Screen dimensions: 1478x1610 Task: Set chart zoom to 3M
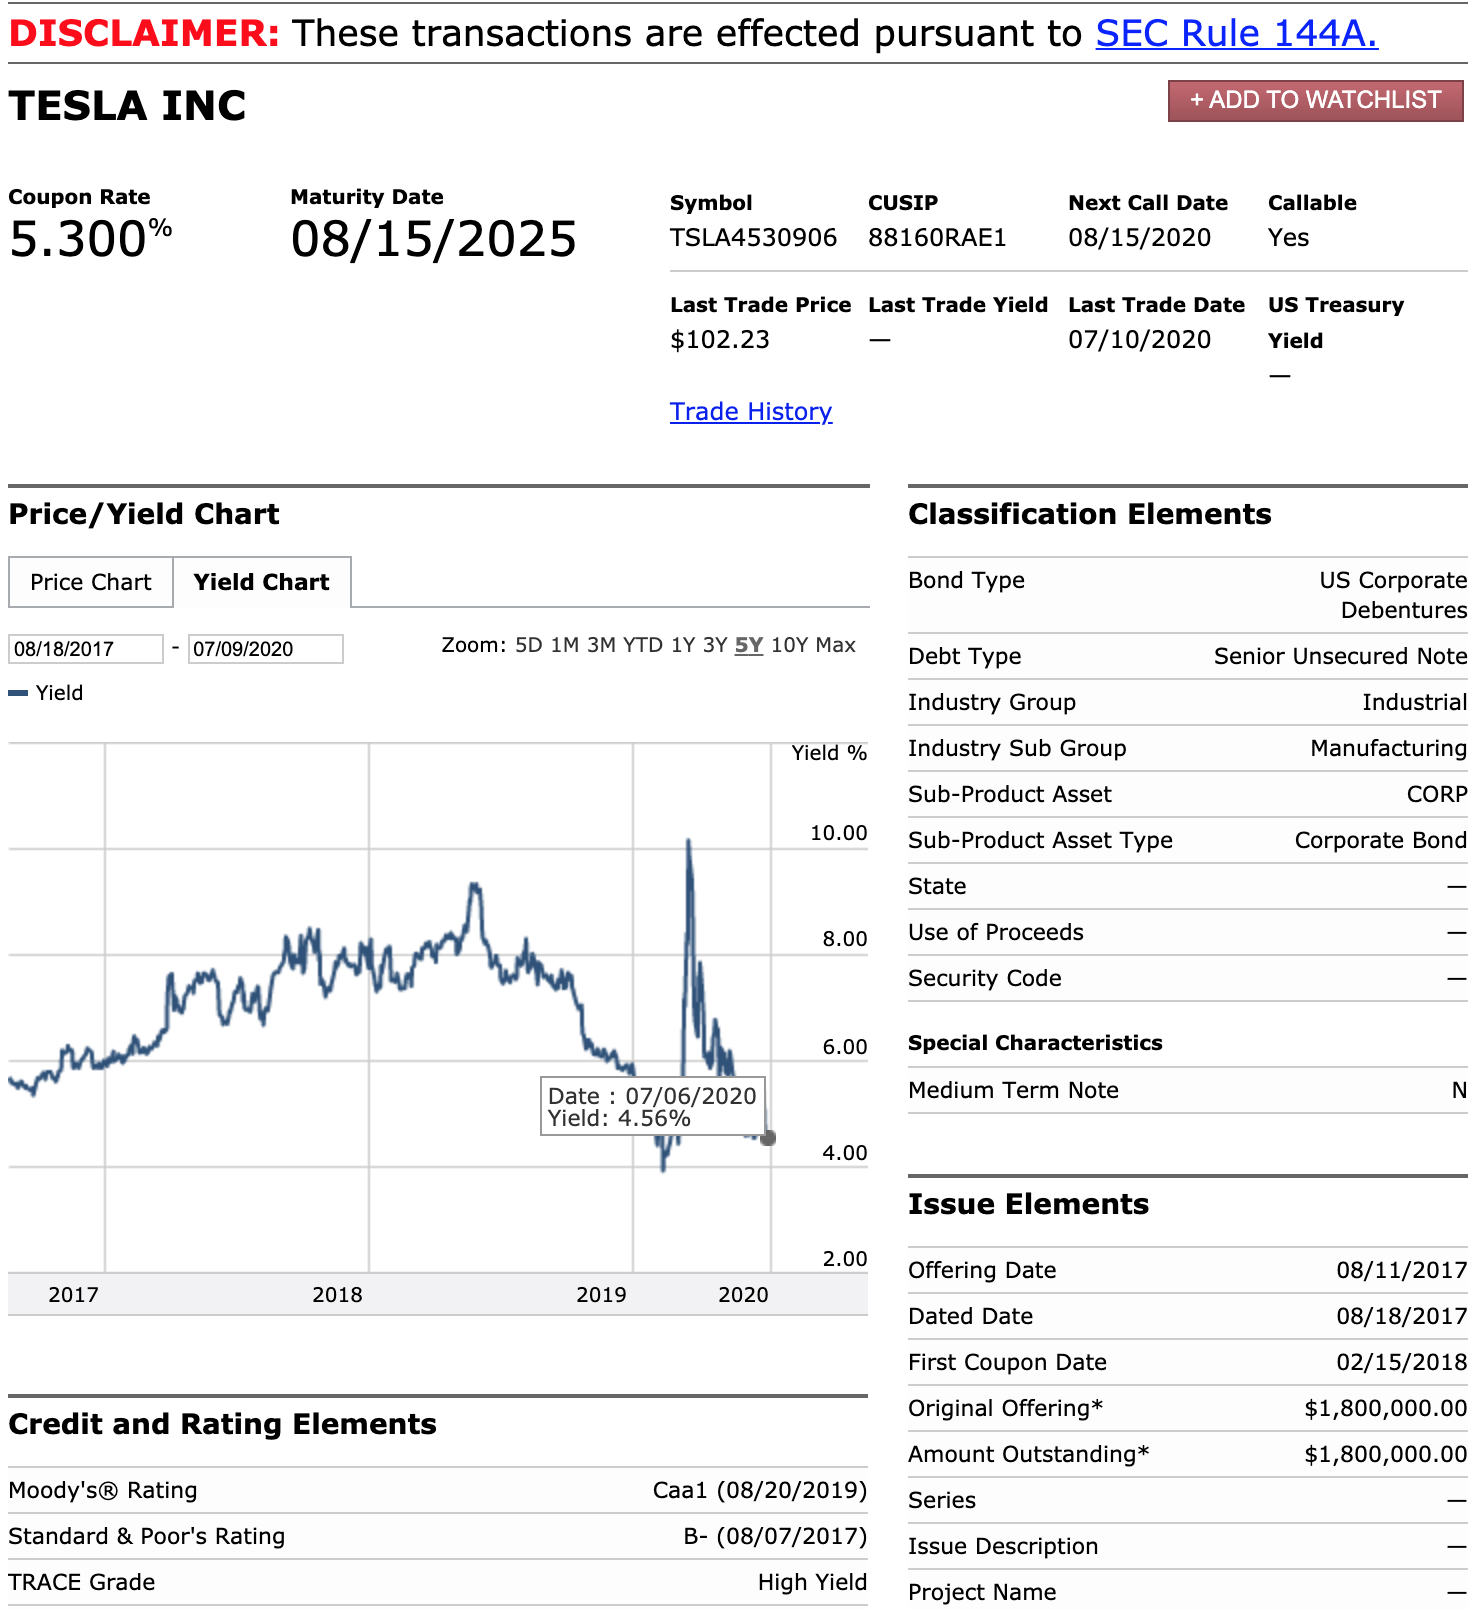pyautogui.click(x=602, y=645)
